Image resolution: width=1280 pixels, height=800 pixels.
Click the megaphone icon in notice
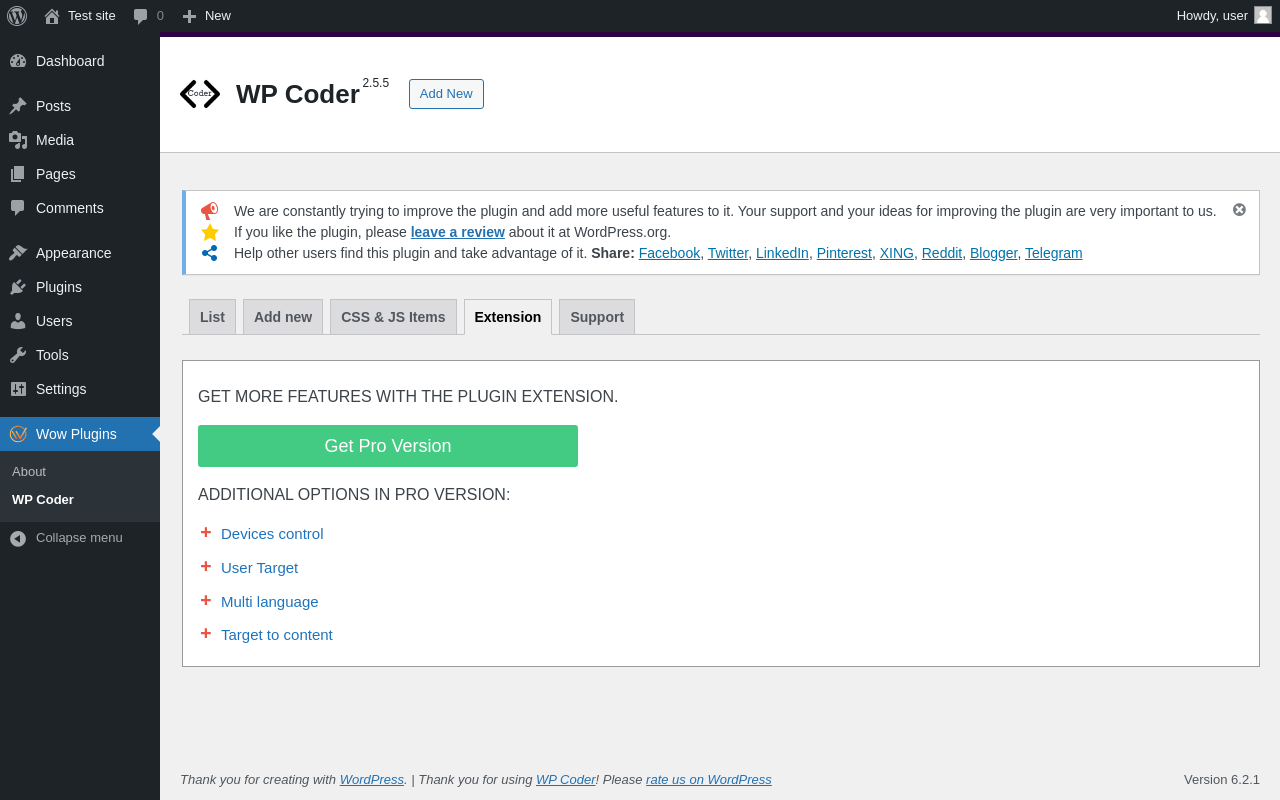209,211
